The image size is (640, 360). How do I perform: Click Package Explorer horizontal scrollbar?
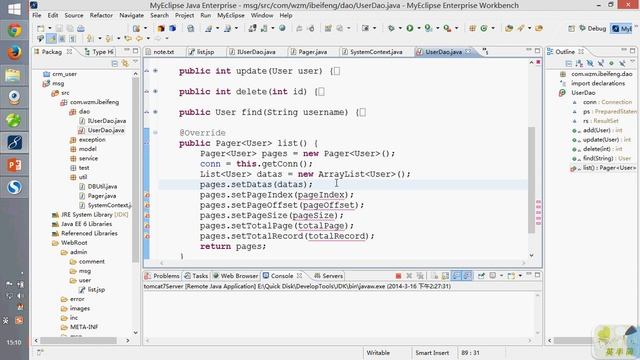pos(78,340)
